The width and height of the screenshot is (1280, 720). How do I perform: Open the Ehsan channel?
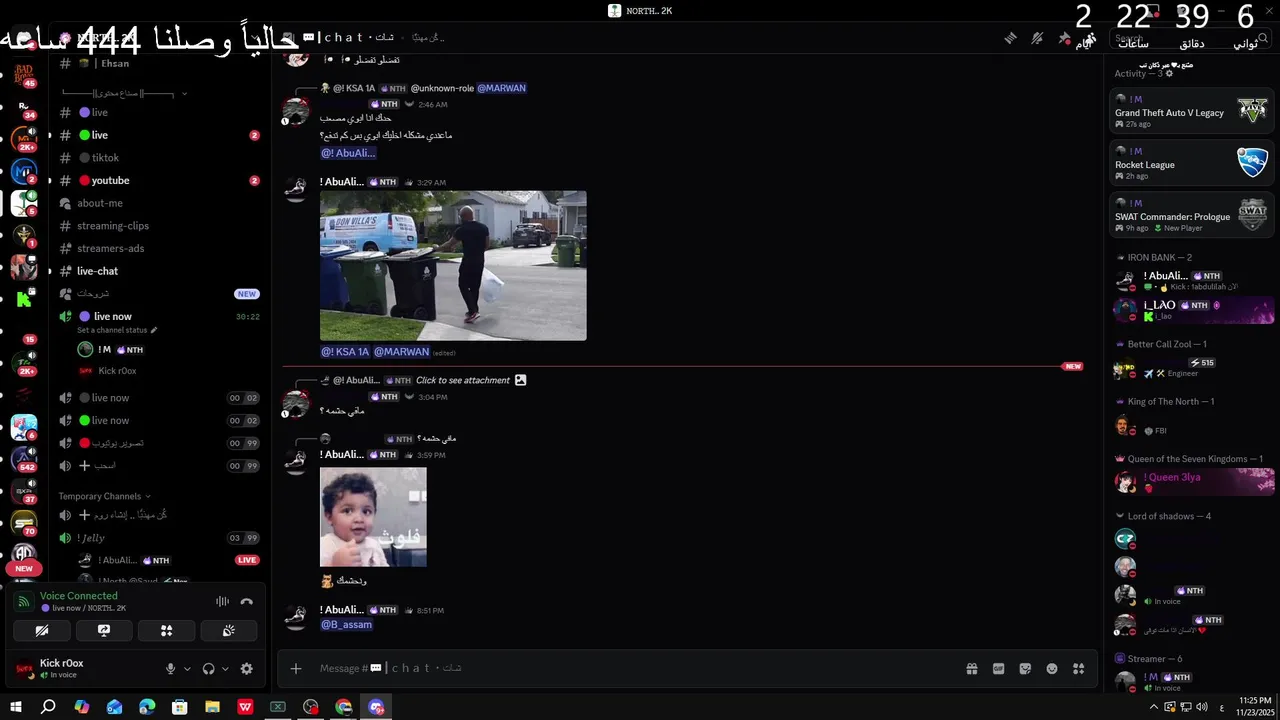[155, 63]
